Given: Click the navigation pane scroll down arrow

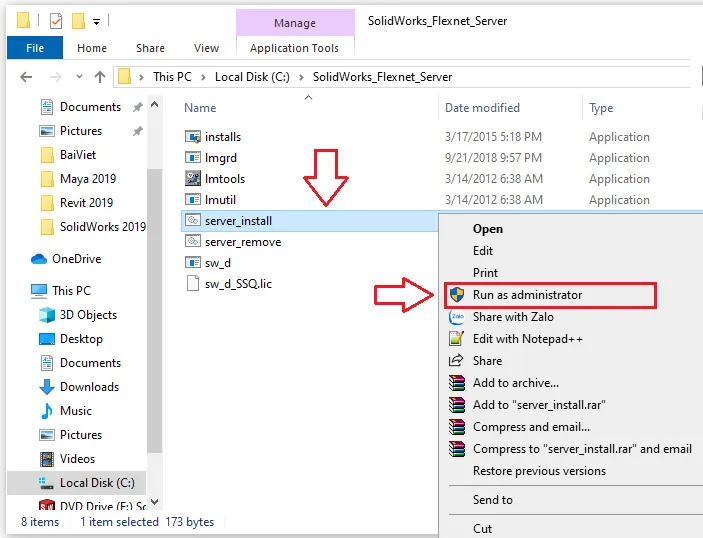Looking at the screenshot, I should click(x=155, y=502).
